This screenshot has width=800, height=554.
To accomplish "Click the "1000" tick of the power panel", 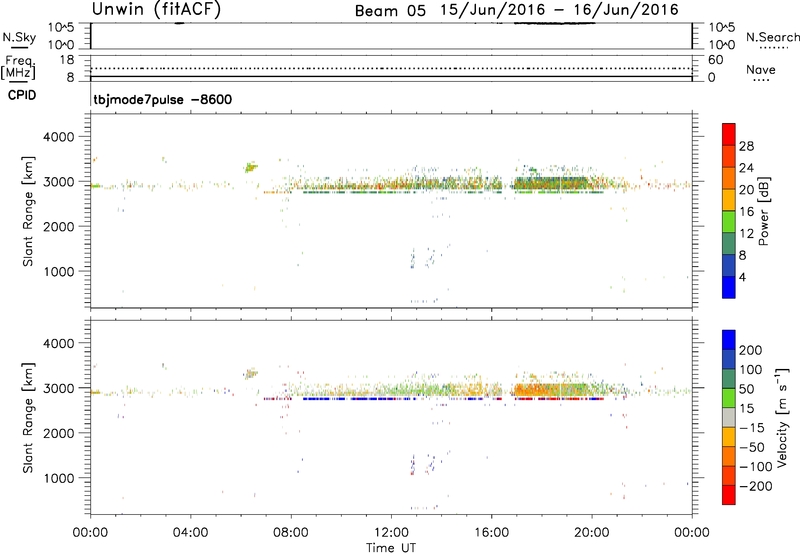I will [x=59, y=271].
